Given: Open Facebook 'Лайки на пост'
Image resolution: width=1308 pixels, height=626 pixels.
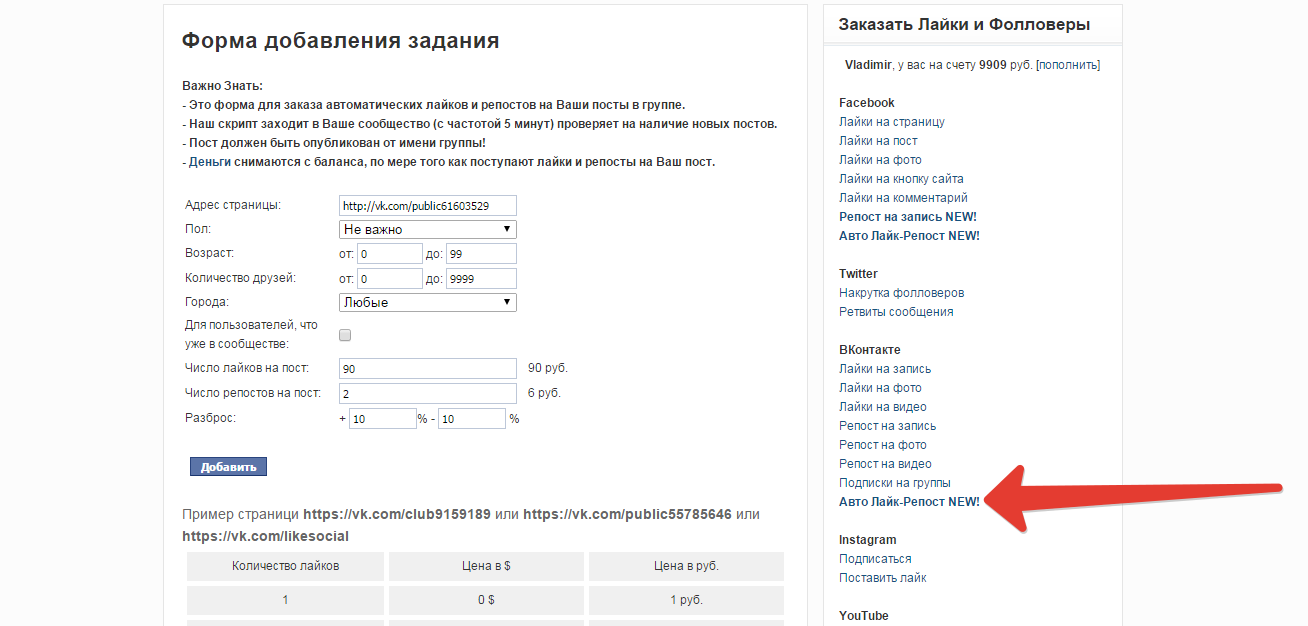Looking at the screenshot, I should pos(878,141).
